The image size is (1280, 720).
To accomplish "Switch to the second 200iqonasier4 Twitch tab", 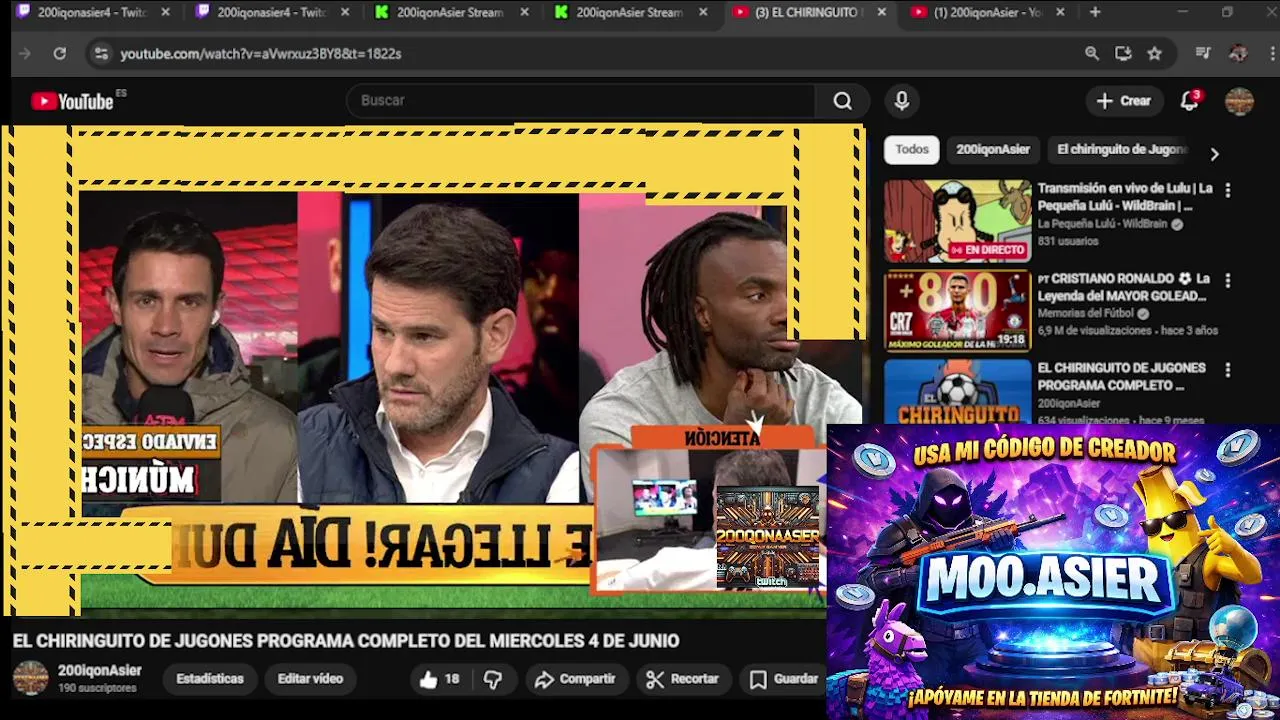I will (x=271, y=12).
